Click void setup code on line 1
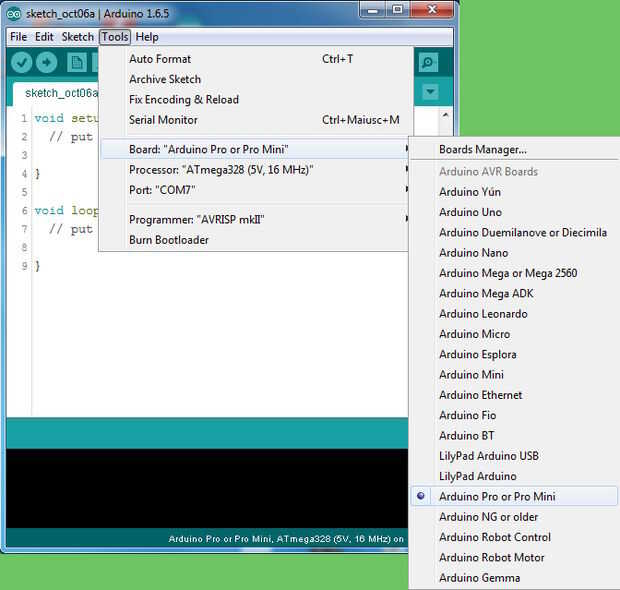The image size is (620, 590). (66, 118)
